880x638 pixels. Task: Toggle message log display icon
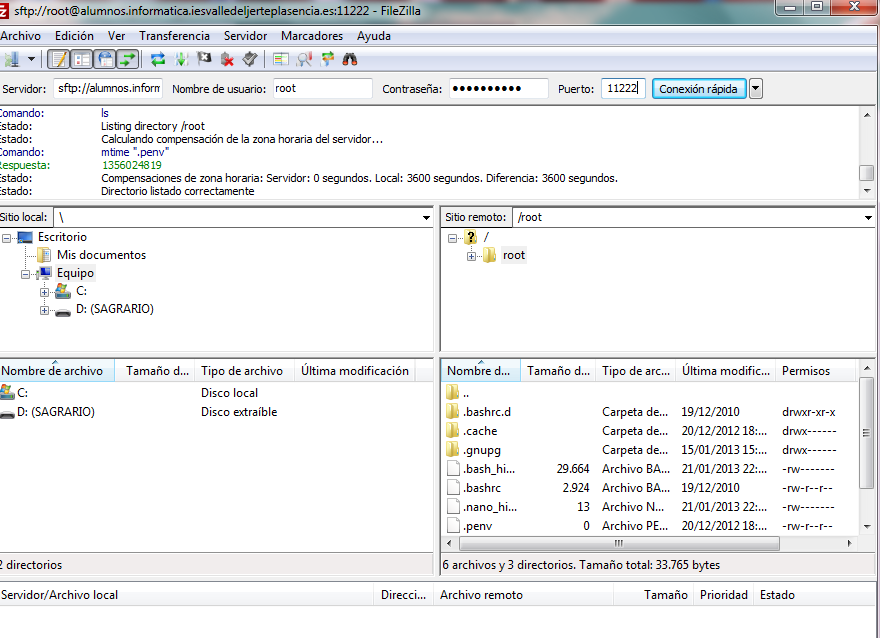(58, 59)
